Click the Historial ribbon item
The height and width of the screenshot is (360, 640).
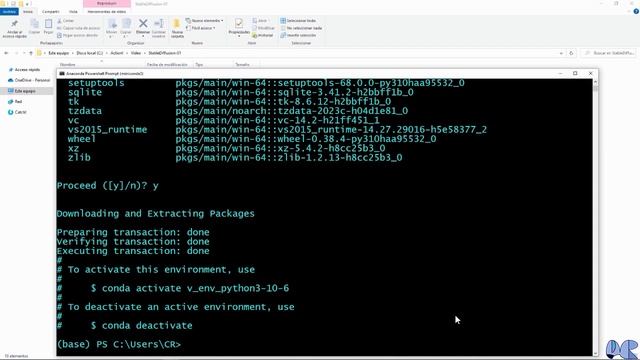262,36
